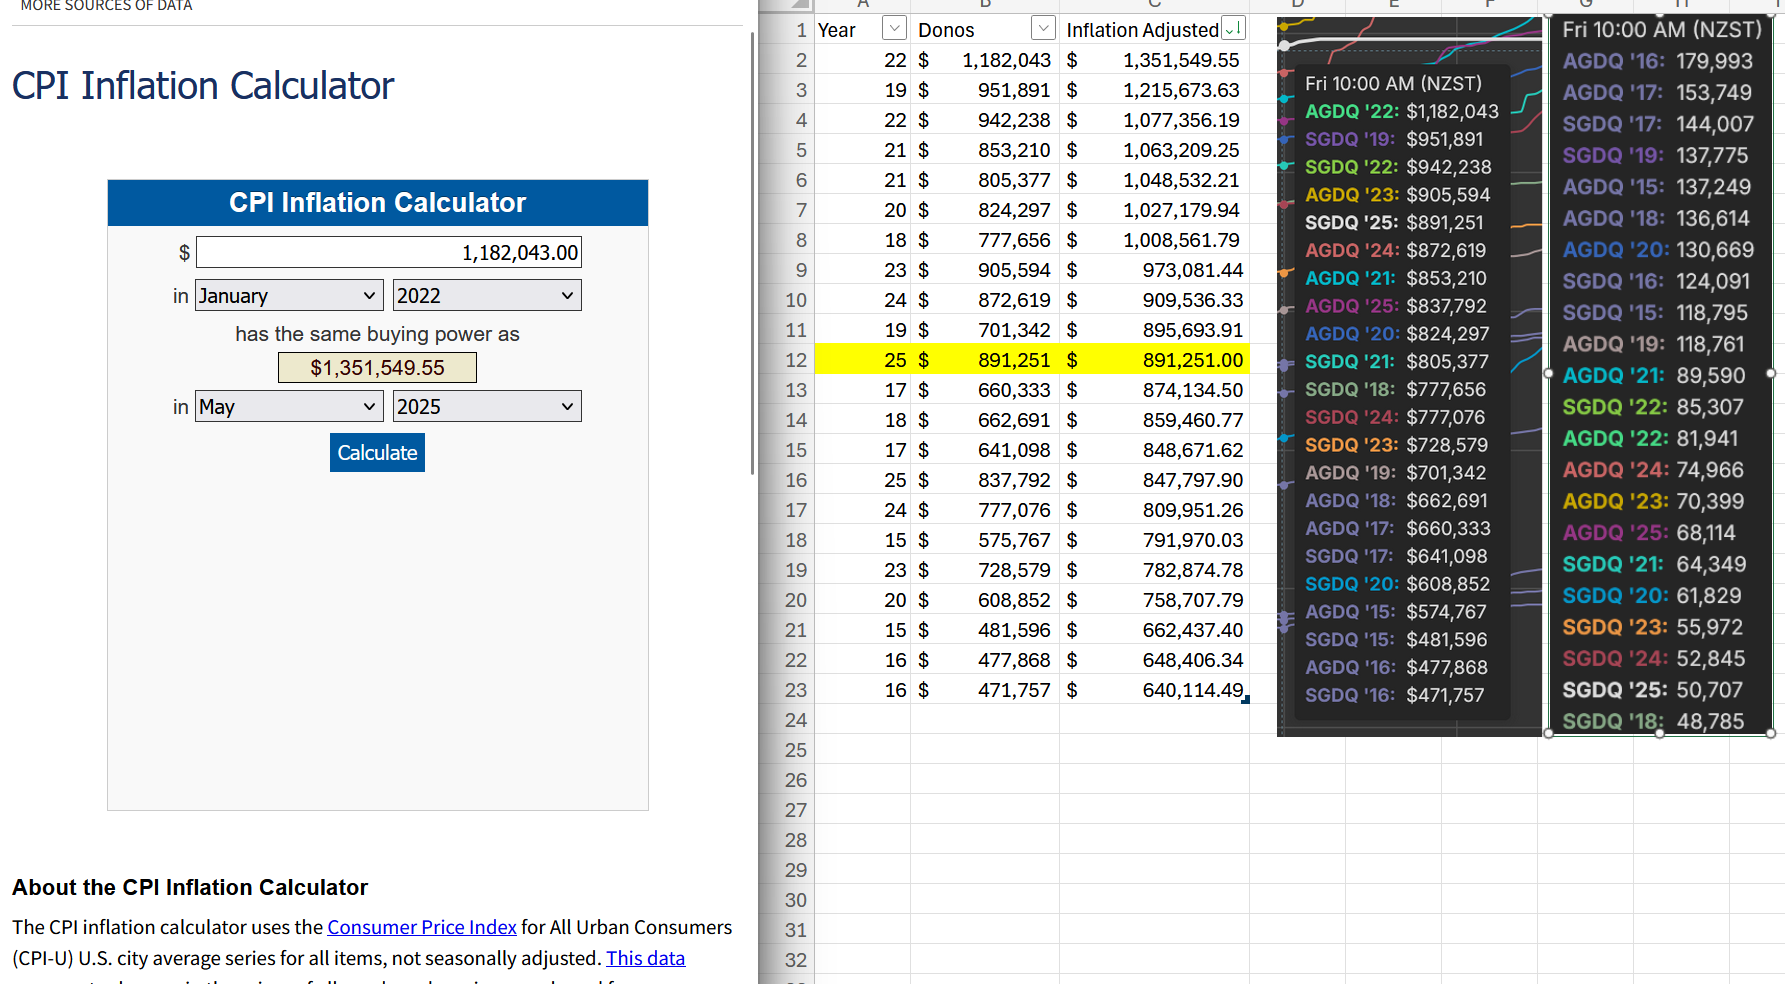The height and width of the screenshot is (984, 1785).
Task: Click the About the CPI Inflation Calculator heading
Action: (190, 887)
